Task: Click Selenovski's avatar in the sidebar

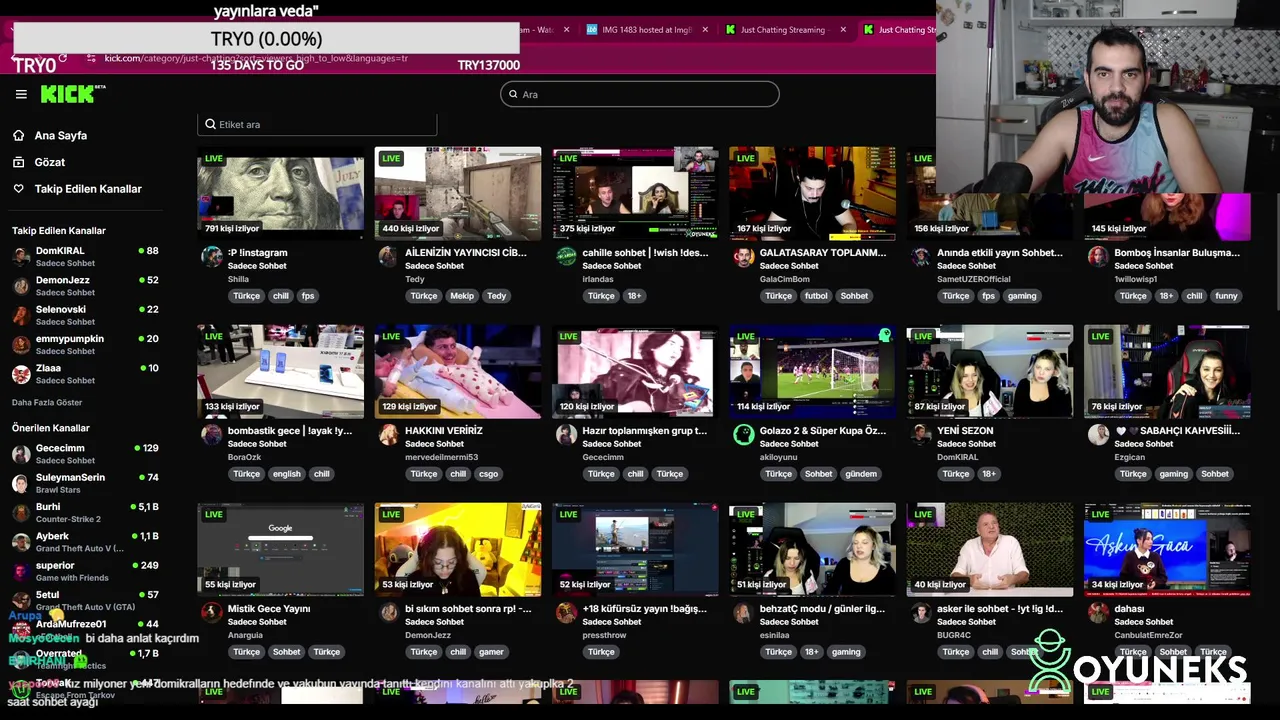Action: coord(21,315)
